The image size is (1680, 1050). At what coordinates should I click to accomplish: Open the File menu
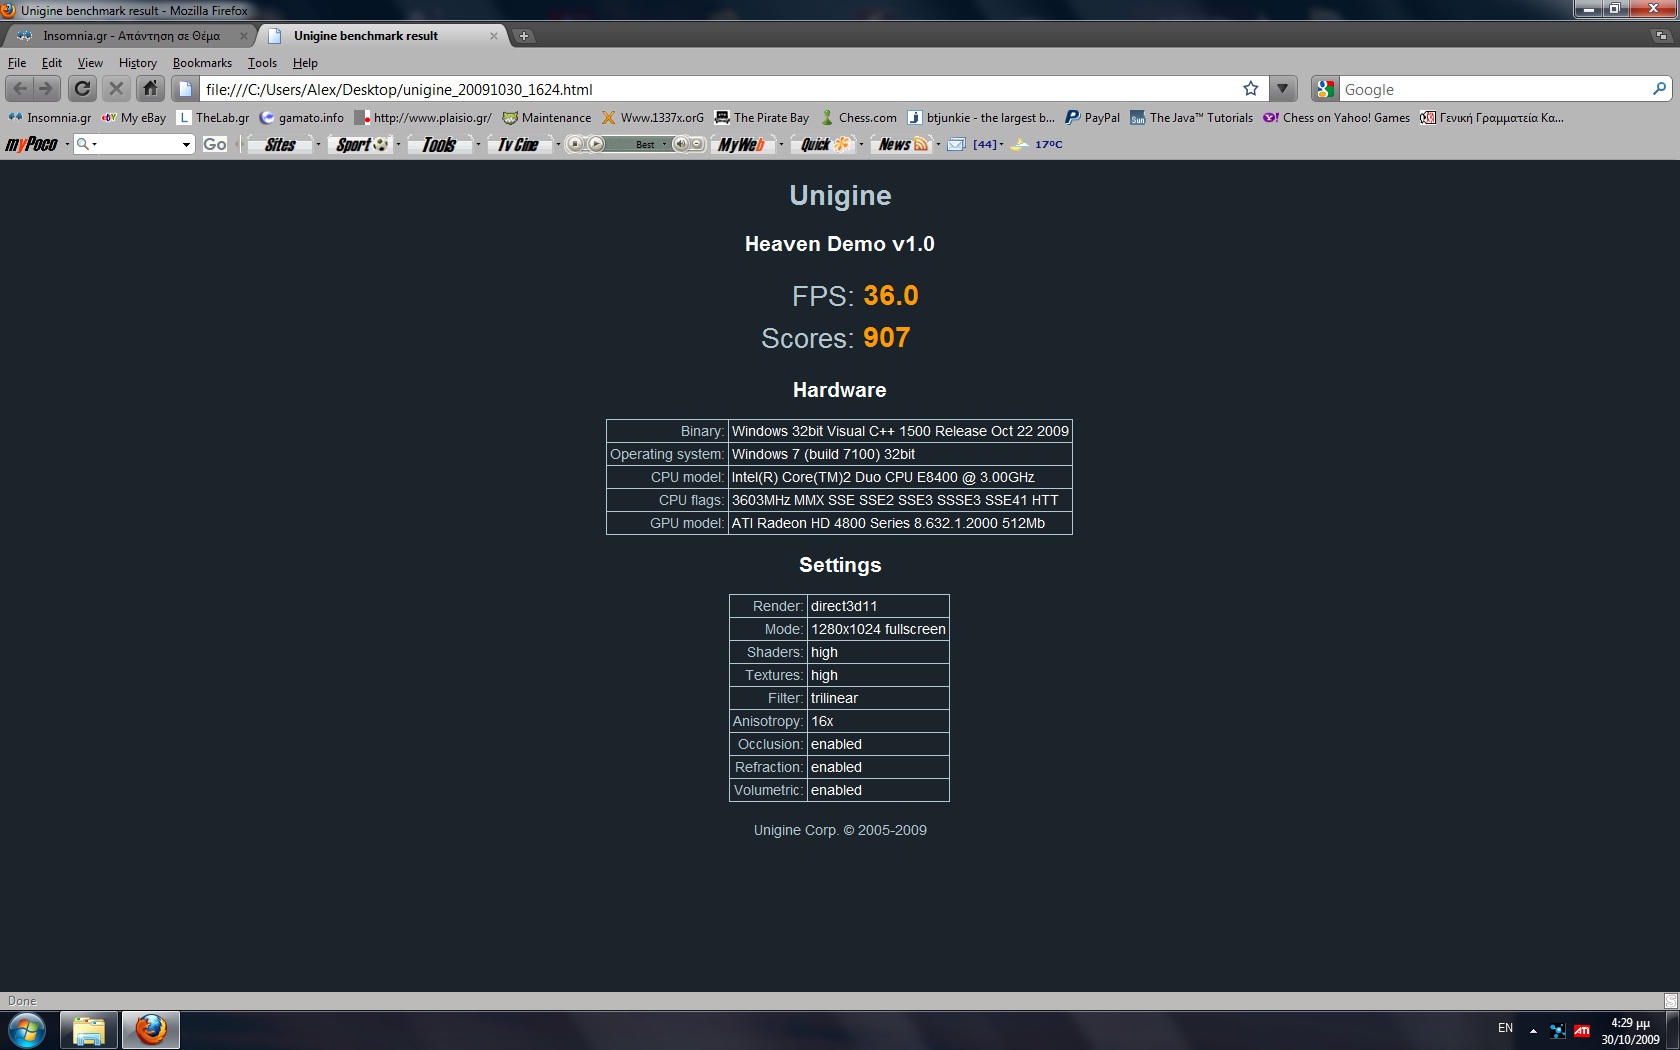click(x=17, y=63)
